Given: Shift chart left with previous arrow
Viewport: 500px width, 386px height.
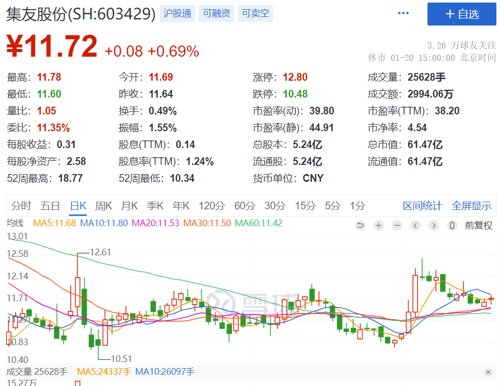Looking at the screenshot, I should pyautogui.click(x=415, y=226).
